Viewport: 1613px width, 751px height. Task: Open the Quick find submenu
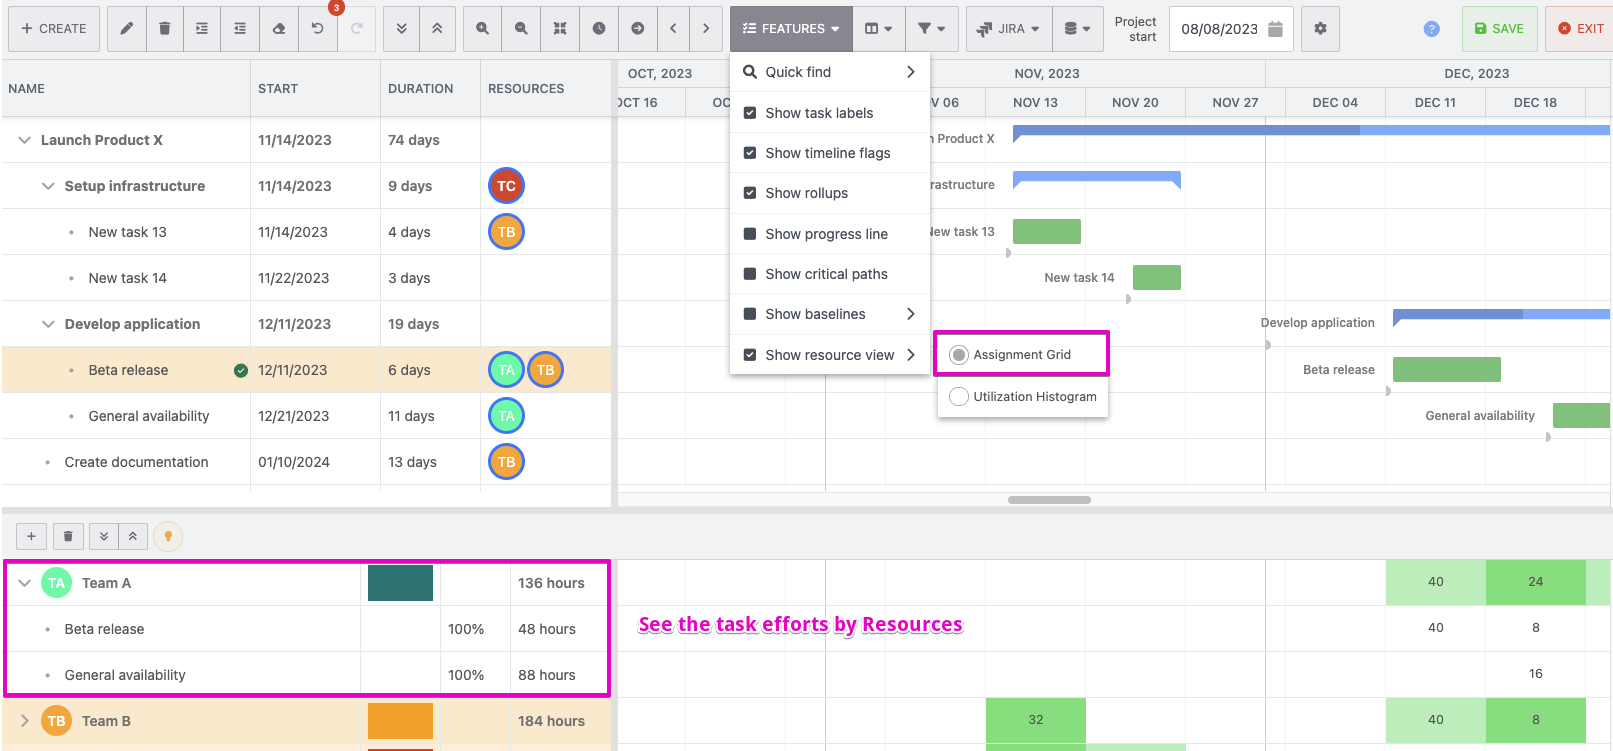(830, 72)
